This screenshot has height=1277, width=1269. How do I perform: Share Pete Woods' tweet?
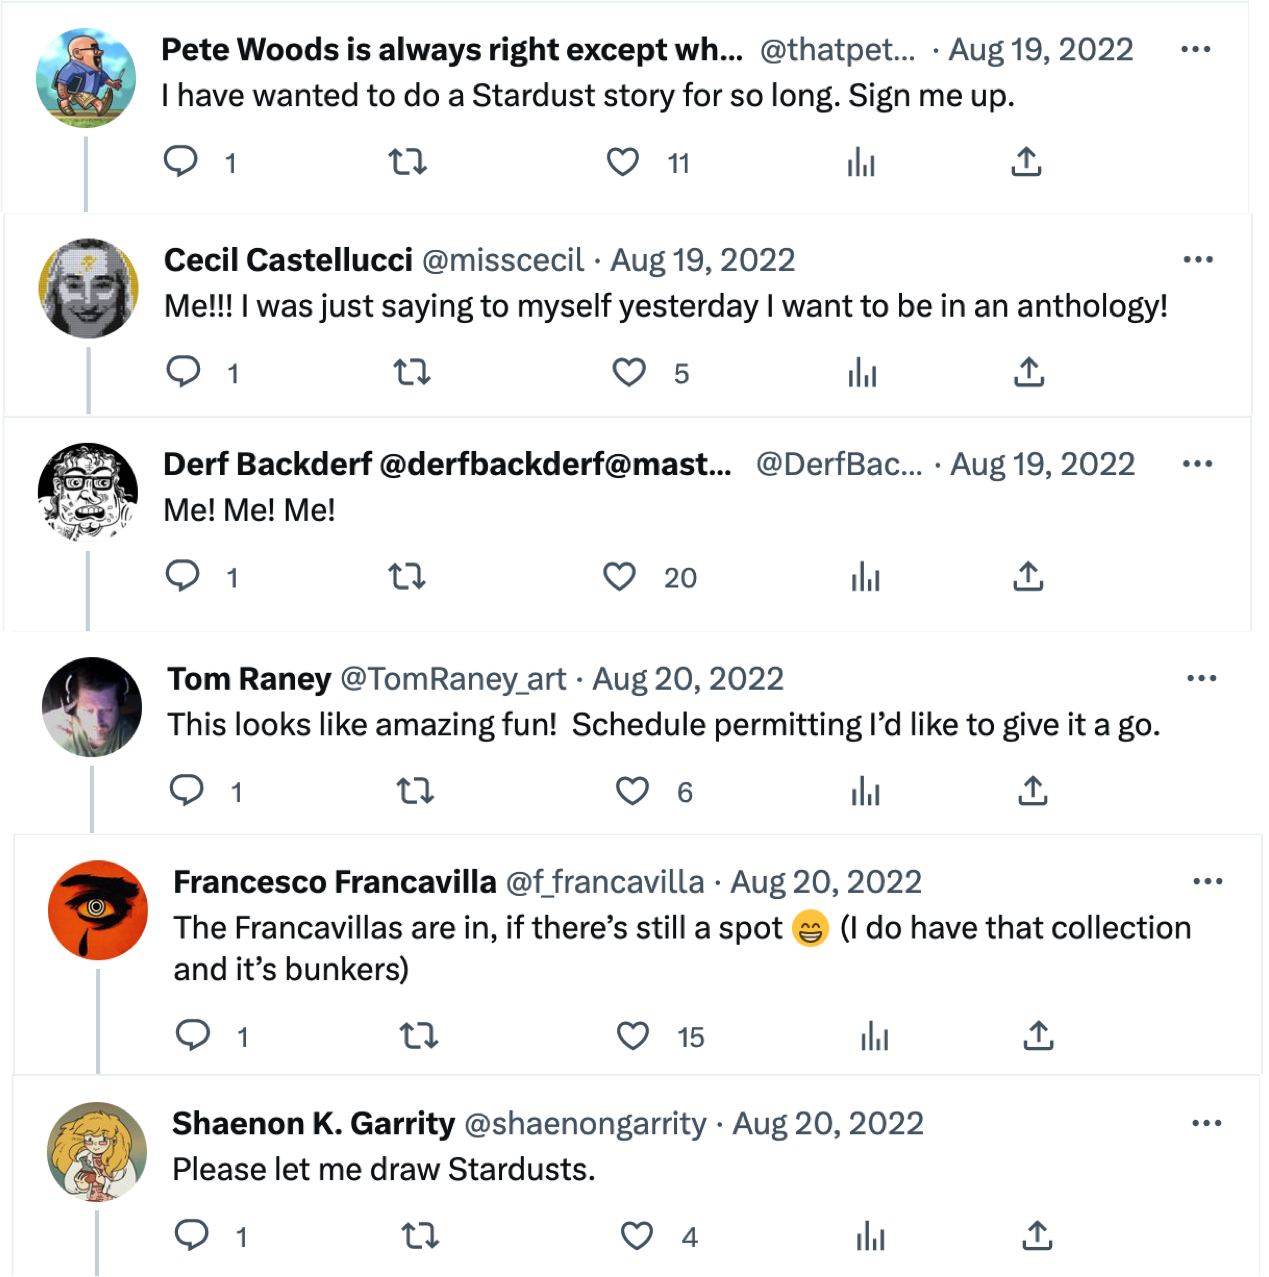click(1026, 161)
